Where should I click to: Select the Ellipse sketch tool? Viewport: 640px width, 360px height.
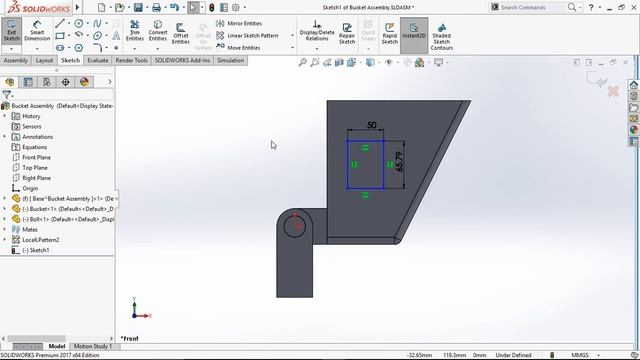coord(97,36)
